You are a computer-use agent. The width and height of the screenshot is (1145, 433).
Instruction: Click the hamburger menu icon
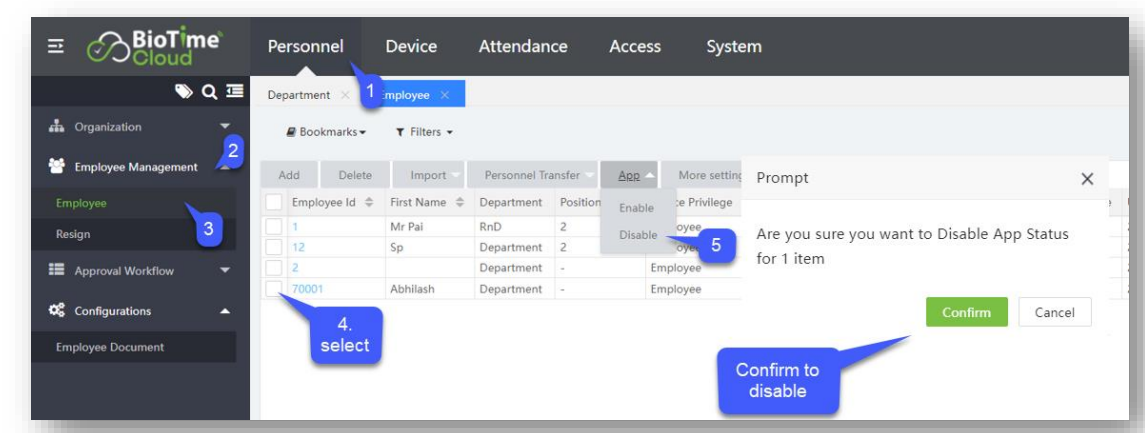click(x=56, y=47)
